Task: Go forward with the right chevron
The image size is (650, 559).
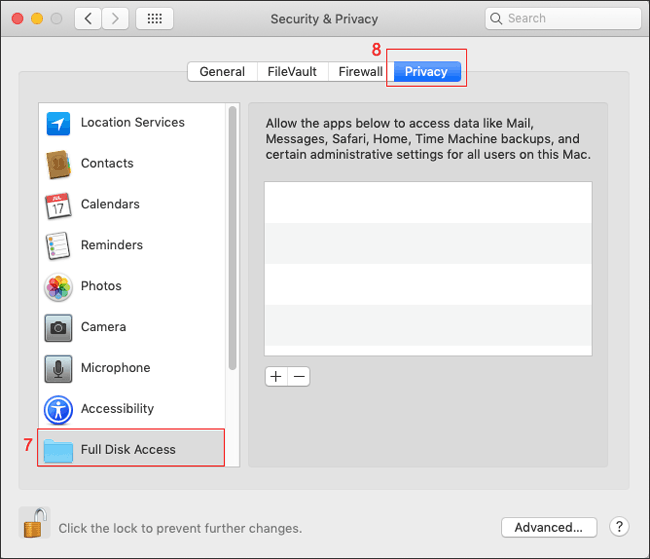Action: [x=115, y=19]
